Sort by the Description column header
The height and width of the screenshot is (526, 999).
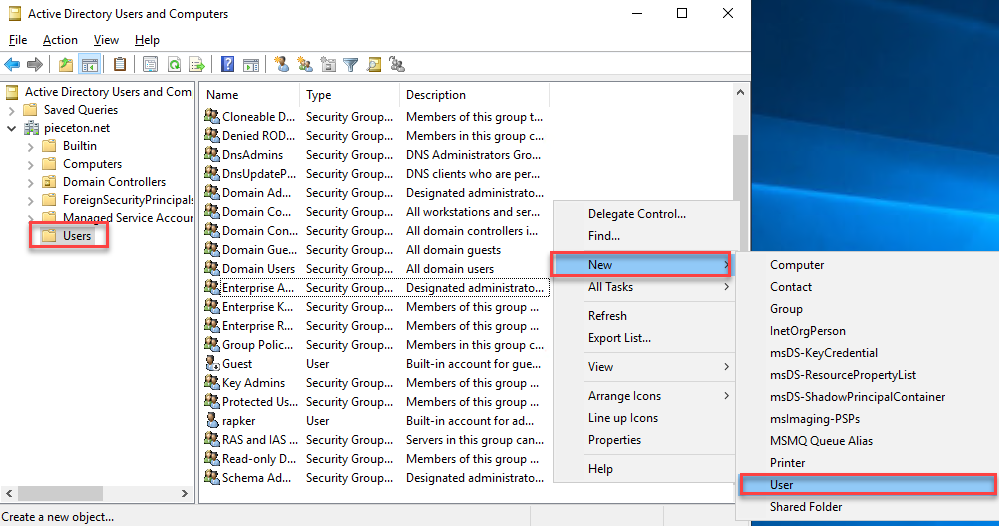click(x=475, y=95)
